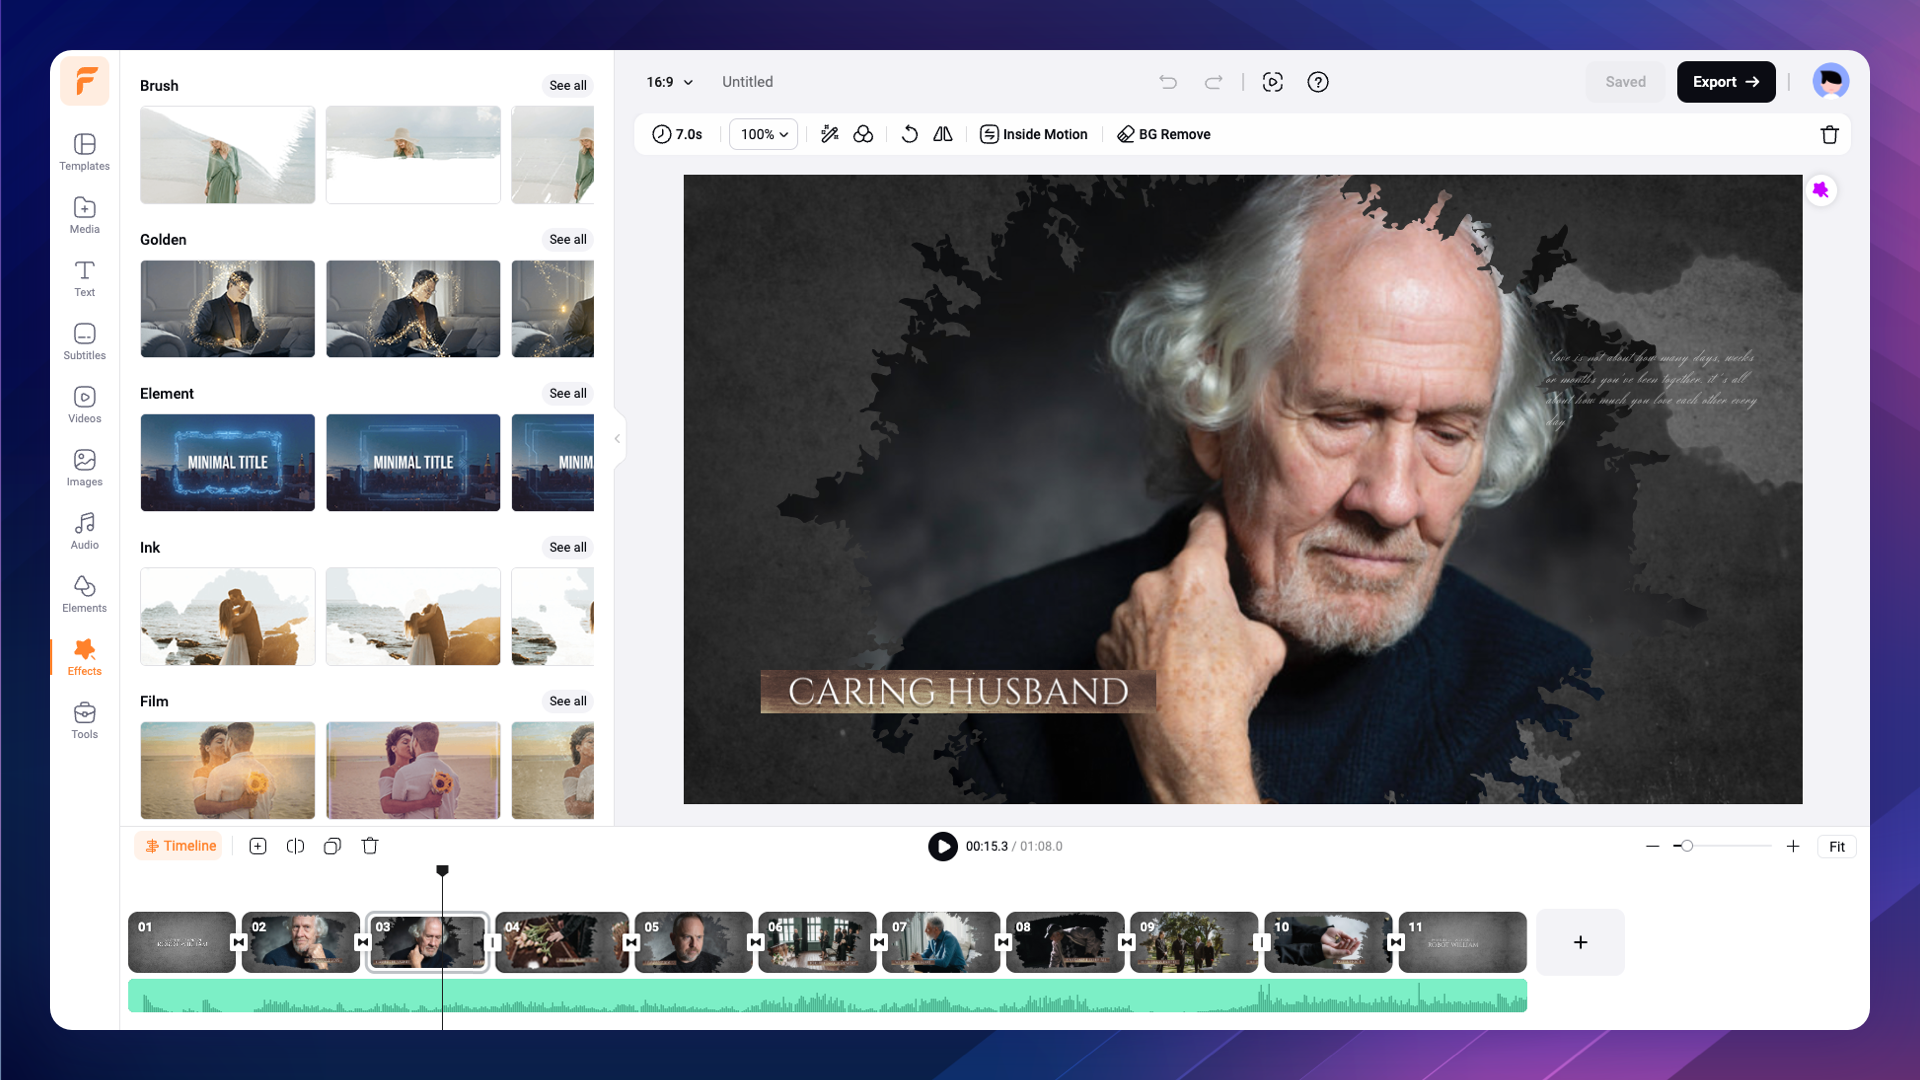
Task: Click the flip horizontal icon
Action: point(942,134)
